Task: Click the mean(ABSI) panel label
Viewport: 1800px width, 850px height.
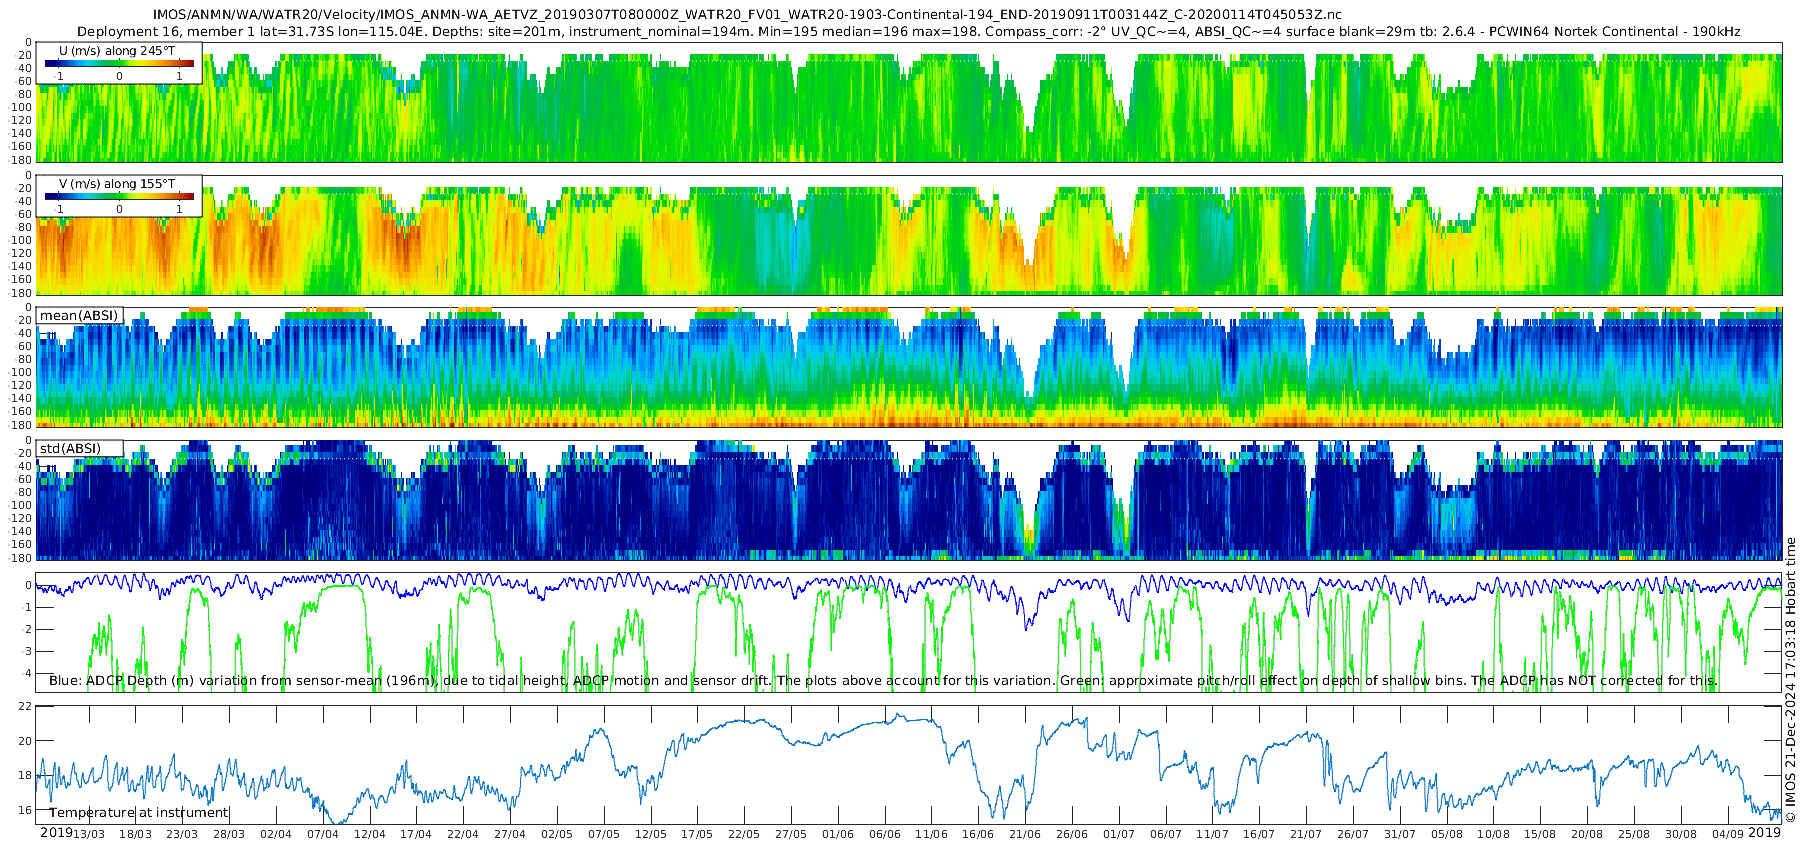Action: pyautogui.click(x=79, y=316)
